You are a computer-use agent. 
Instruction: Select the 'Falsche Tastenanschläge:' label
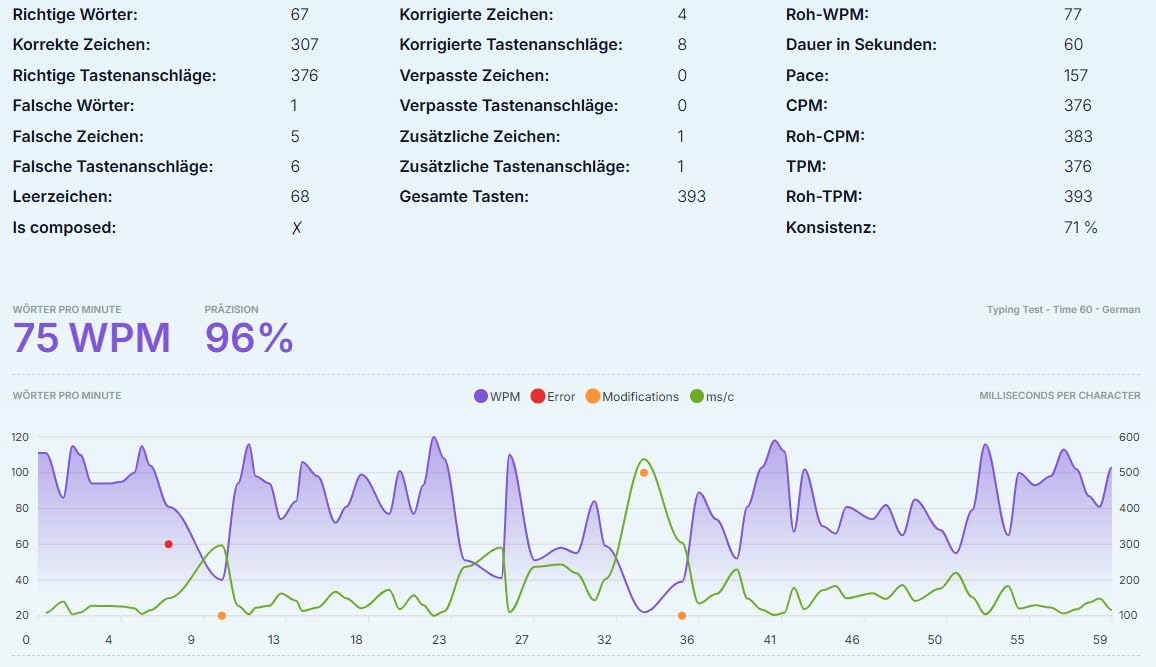click(x=113, y=167)
